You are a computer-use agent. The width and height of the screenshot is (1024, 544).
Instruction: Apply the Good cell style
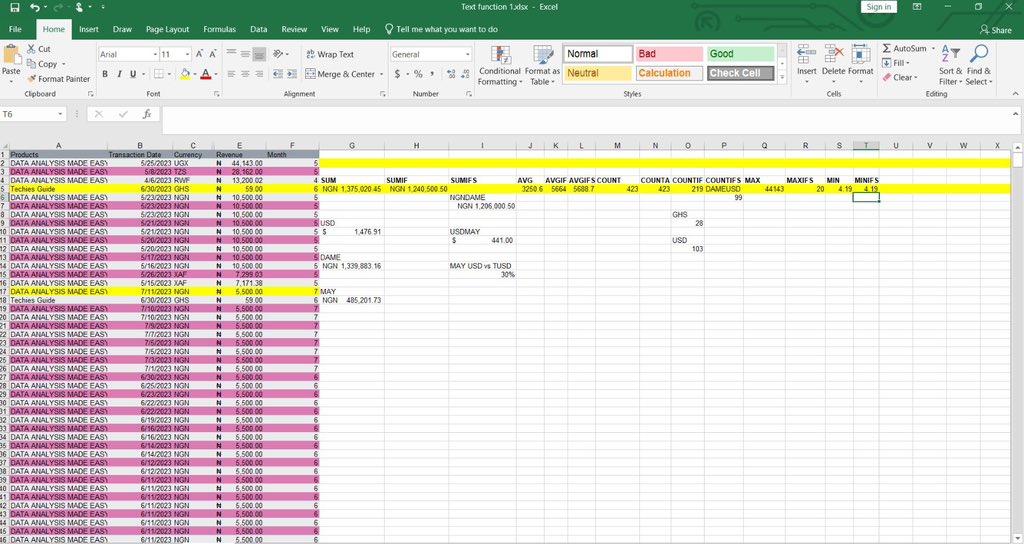coord(741,54)
